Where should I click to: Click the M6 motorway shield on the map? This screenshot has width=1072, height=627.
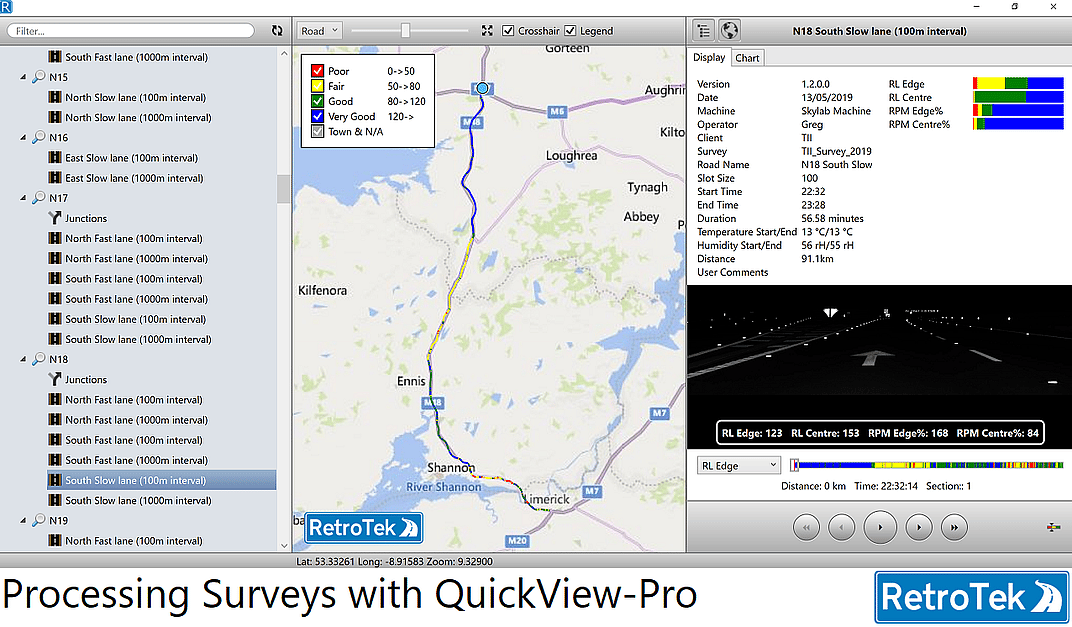pyautogui.click(x=557, y=111)
